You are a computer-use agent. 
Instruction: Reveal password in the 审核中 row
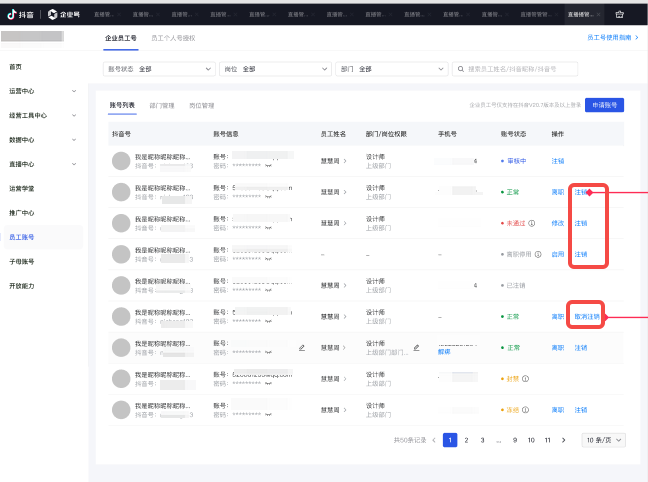click(x=268, y=166)
